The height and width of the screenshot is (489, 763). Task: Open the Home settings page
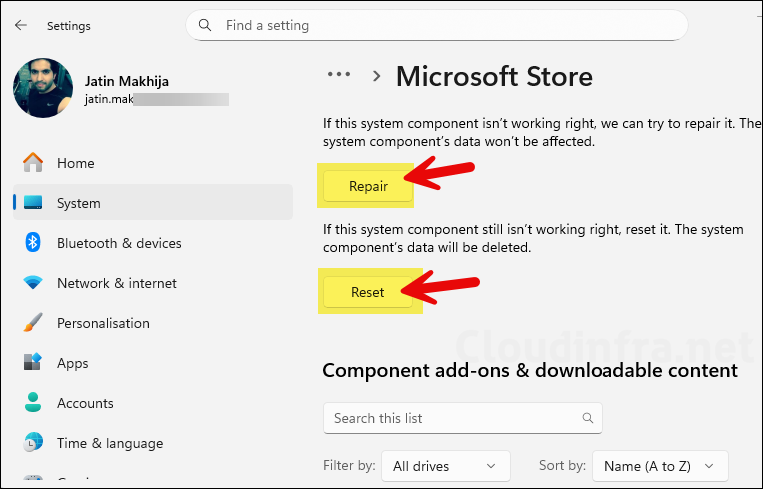click(x=153, y=163)
